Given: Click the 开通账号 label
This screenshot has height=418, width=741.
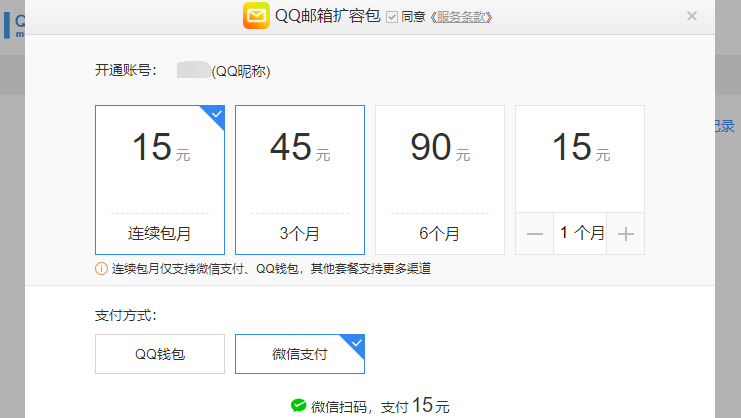Looking at the screenshot, I should coord(126,70).
